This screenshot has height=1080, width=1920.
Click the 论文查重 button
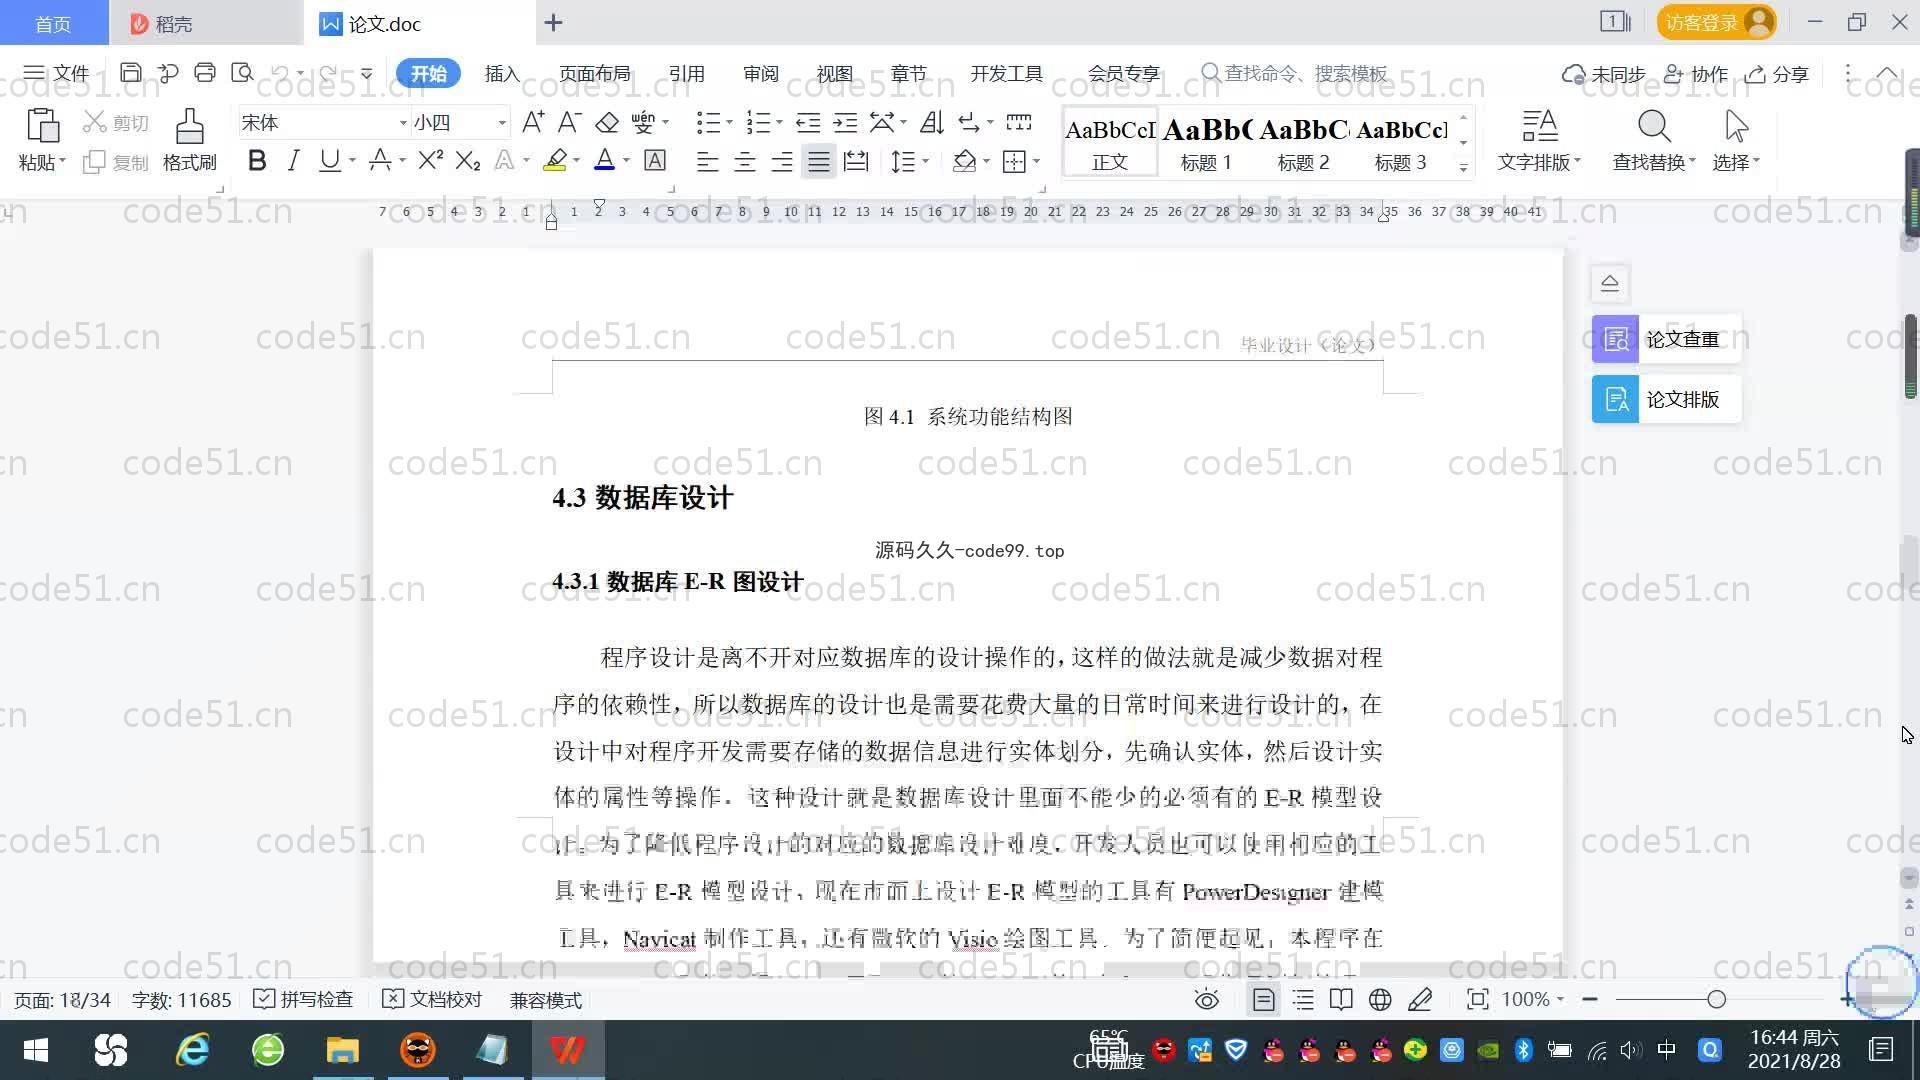[1666, 340]
